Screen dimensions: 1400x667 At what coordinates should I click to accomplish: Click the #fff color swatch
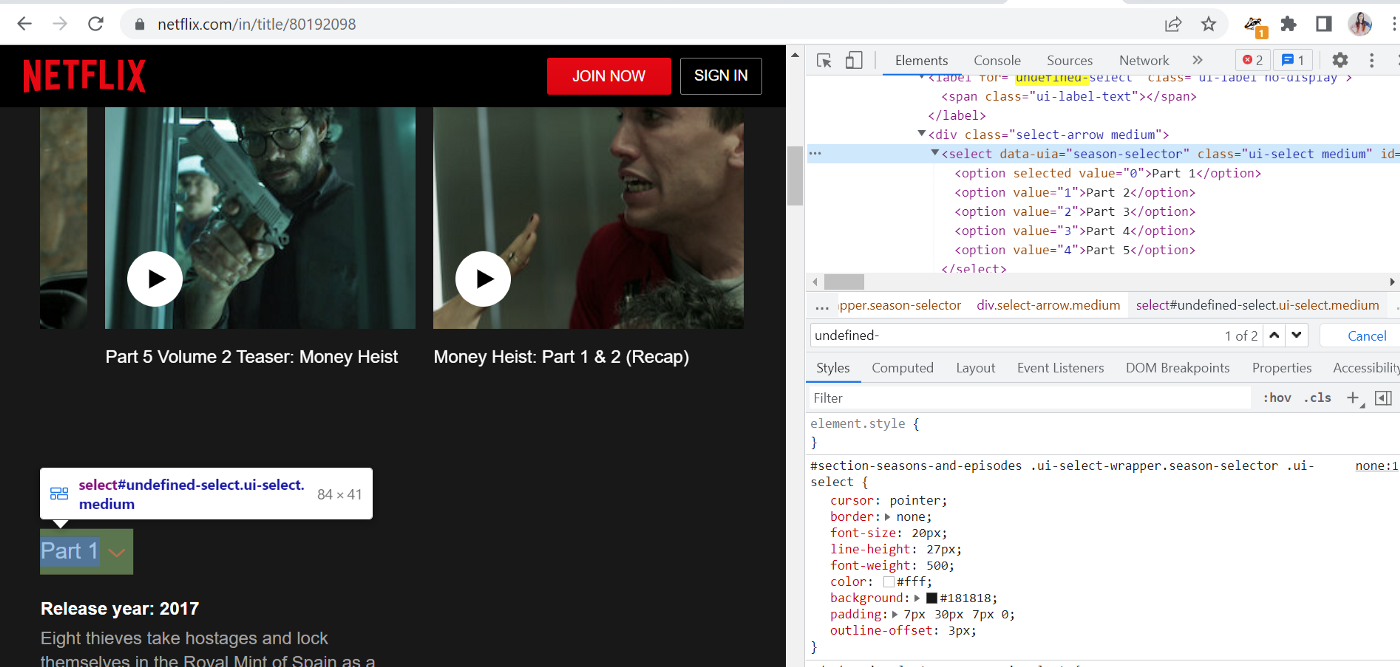point(888,582)
